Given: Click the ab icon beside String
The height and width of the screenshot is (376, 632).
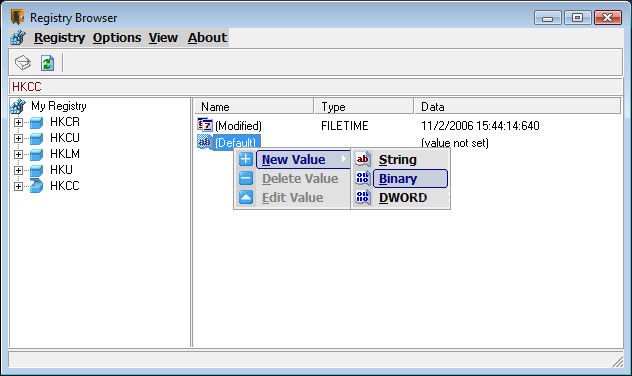Looking at the screenshot, I should pos(363,159).
